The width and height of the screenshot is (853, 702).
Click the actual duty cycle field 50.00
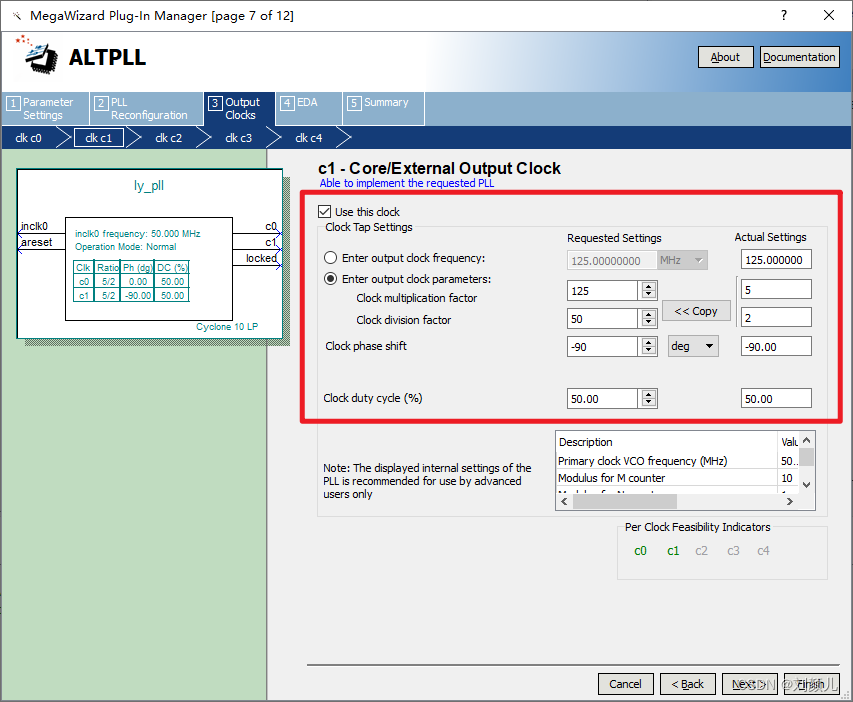(776, 398)
